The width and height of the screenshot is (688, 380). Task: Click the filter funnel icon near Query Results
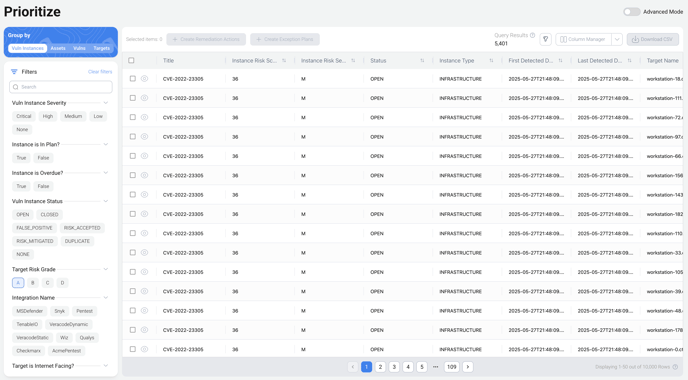(545, 39)
